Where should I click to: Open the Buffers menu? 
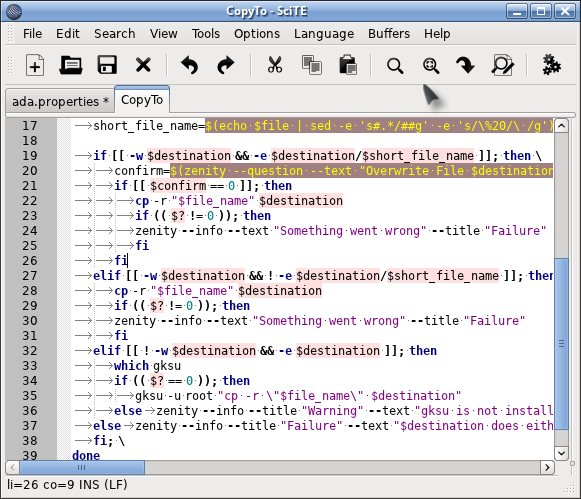(389, 34)
